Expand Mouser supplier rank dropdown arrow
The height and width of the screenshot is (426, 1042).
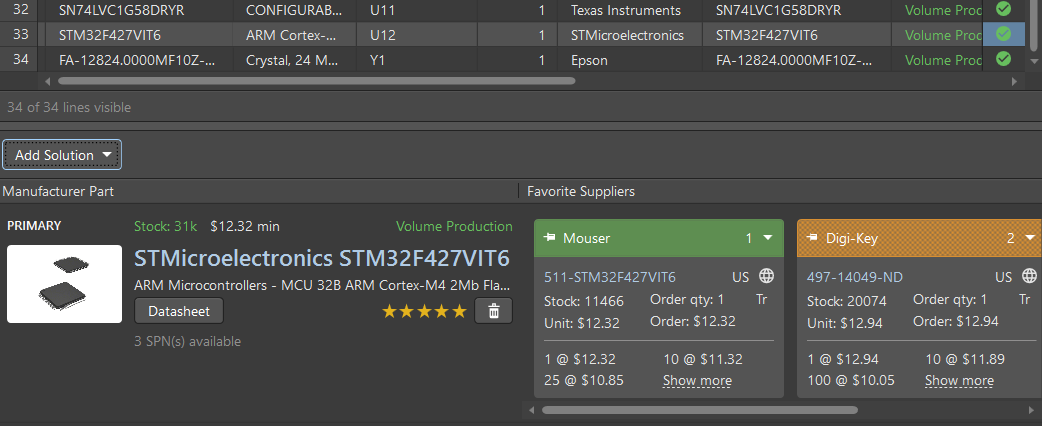(768, 239)
